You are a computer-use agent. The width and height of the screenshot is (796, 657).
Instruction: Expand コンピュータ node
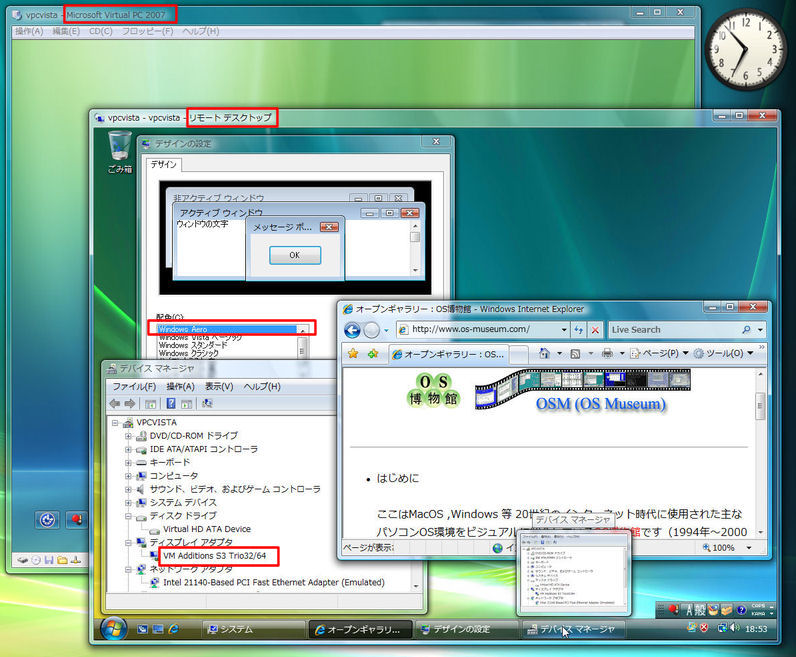click(128, 476)
